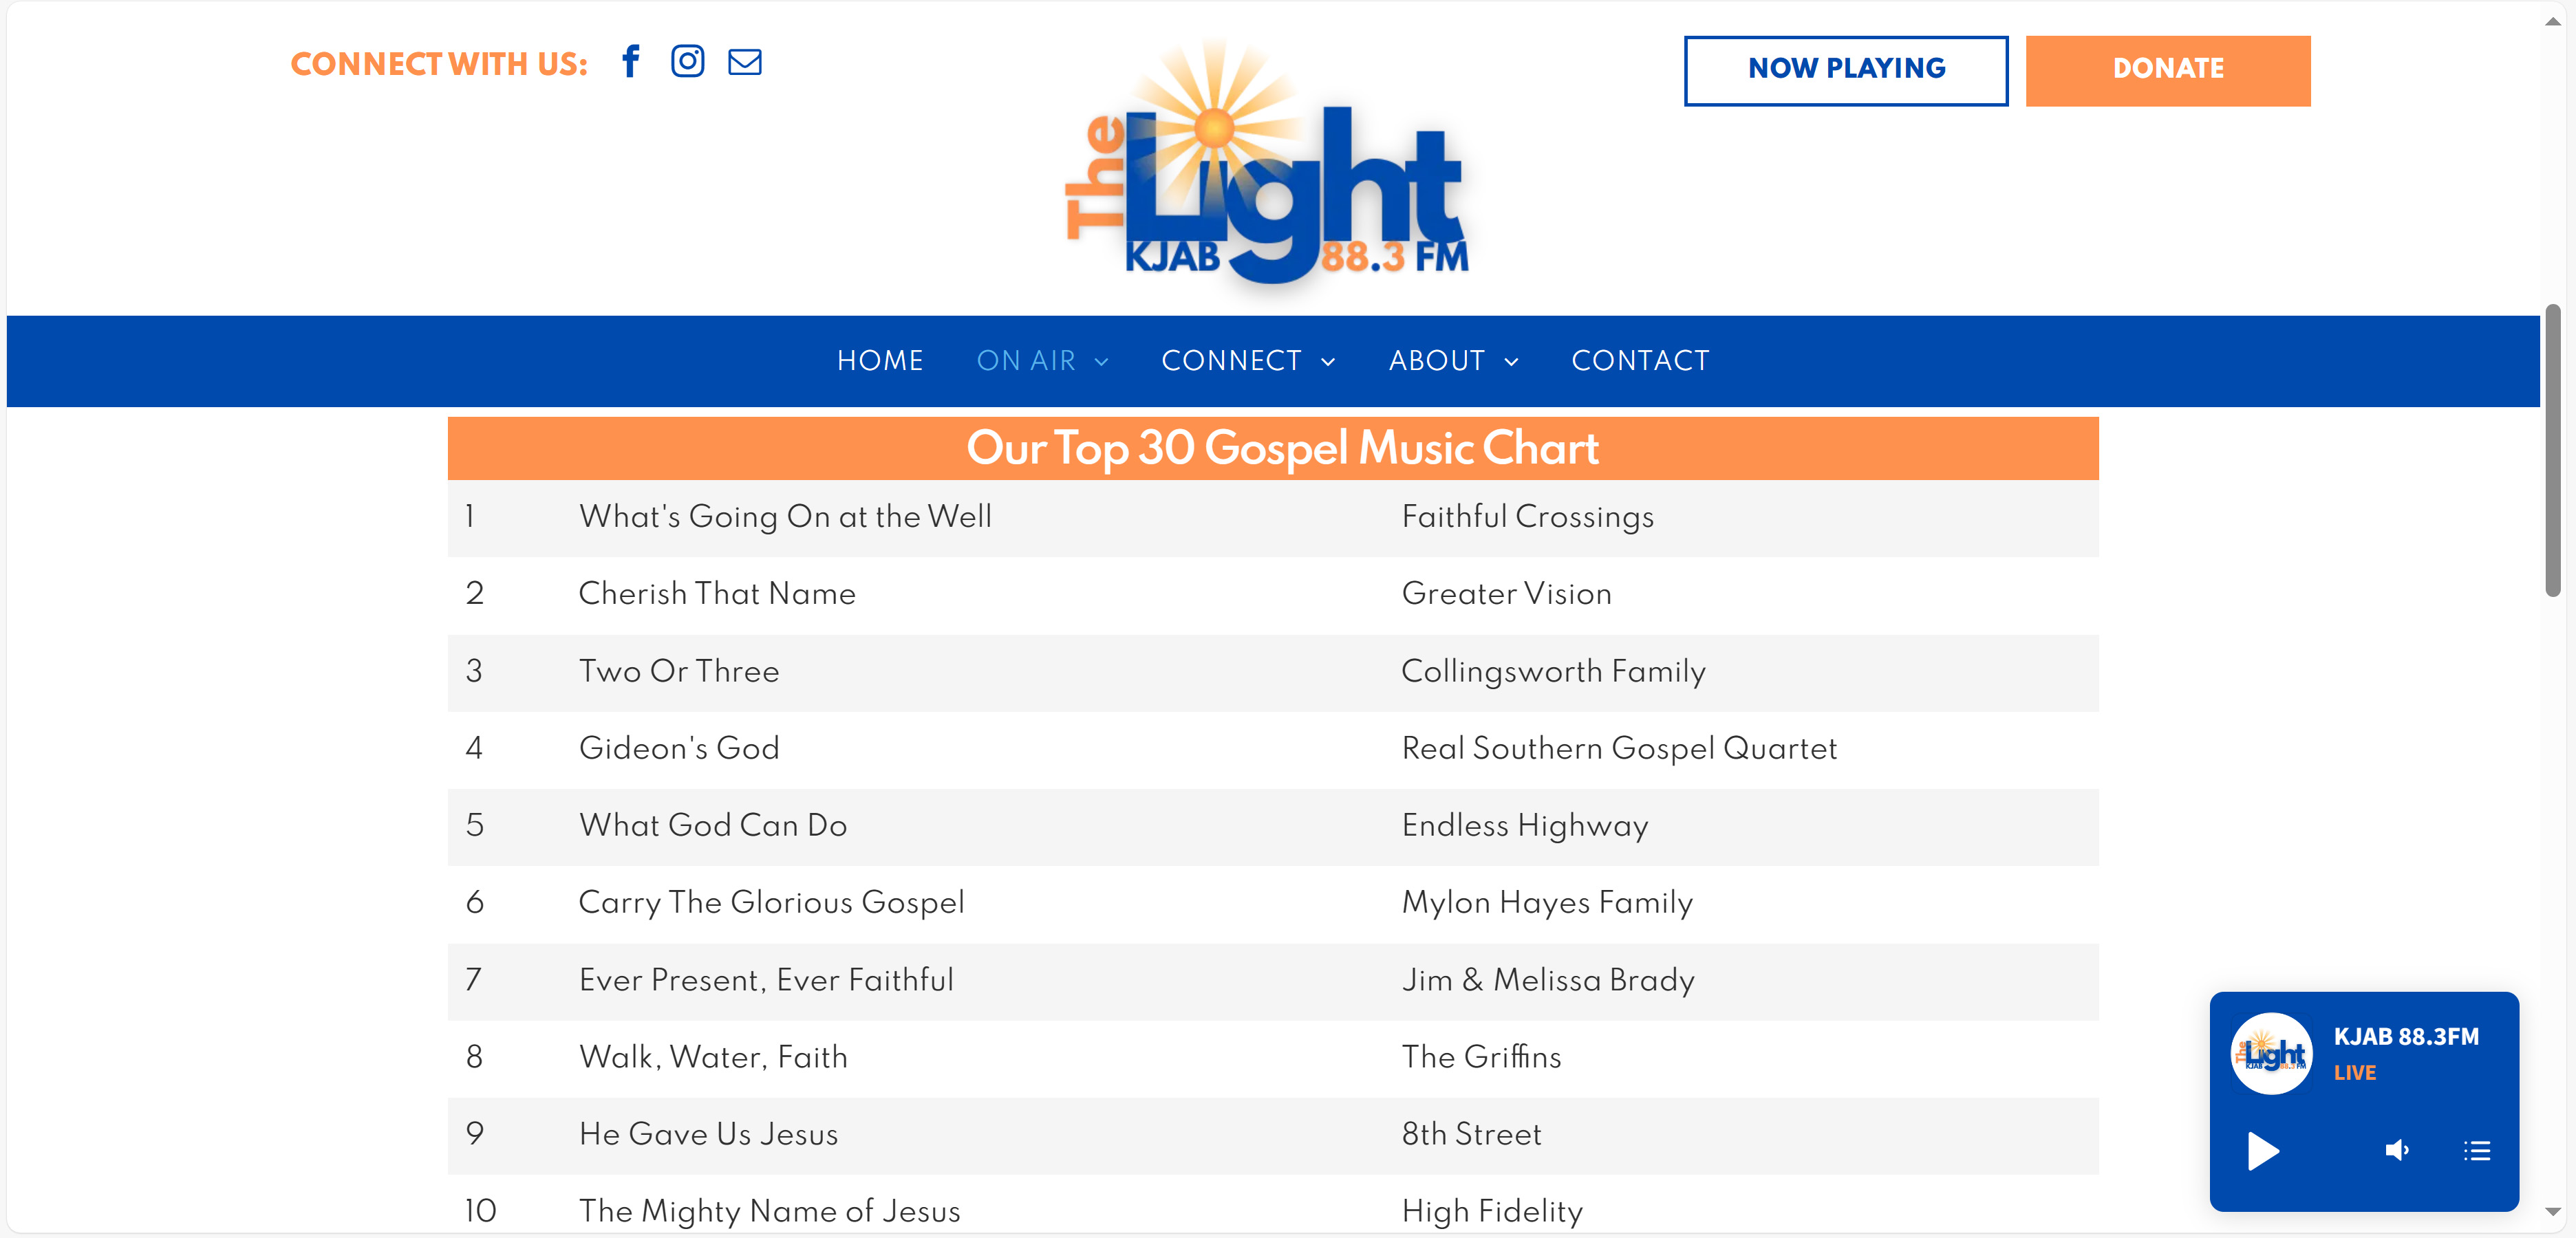2576x1238 pixels.
Task: Open the station's Instagram icon
Action: [687, 62]
